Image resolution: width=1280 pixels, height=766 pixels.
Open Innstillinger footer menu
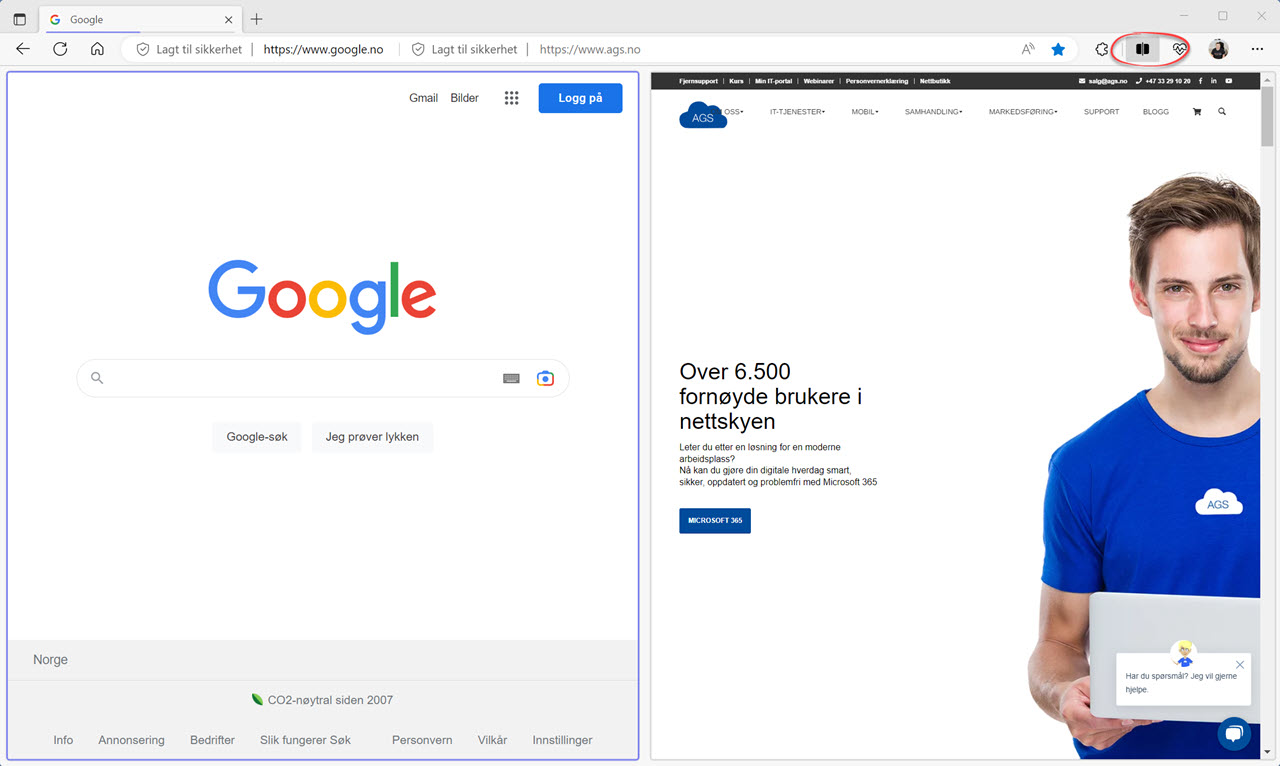[x=562, y=740]
